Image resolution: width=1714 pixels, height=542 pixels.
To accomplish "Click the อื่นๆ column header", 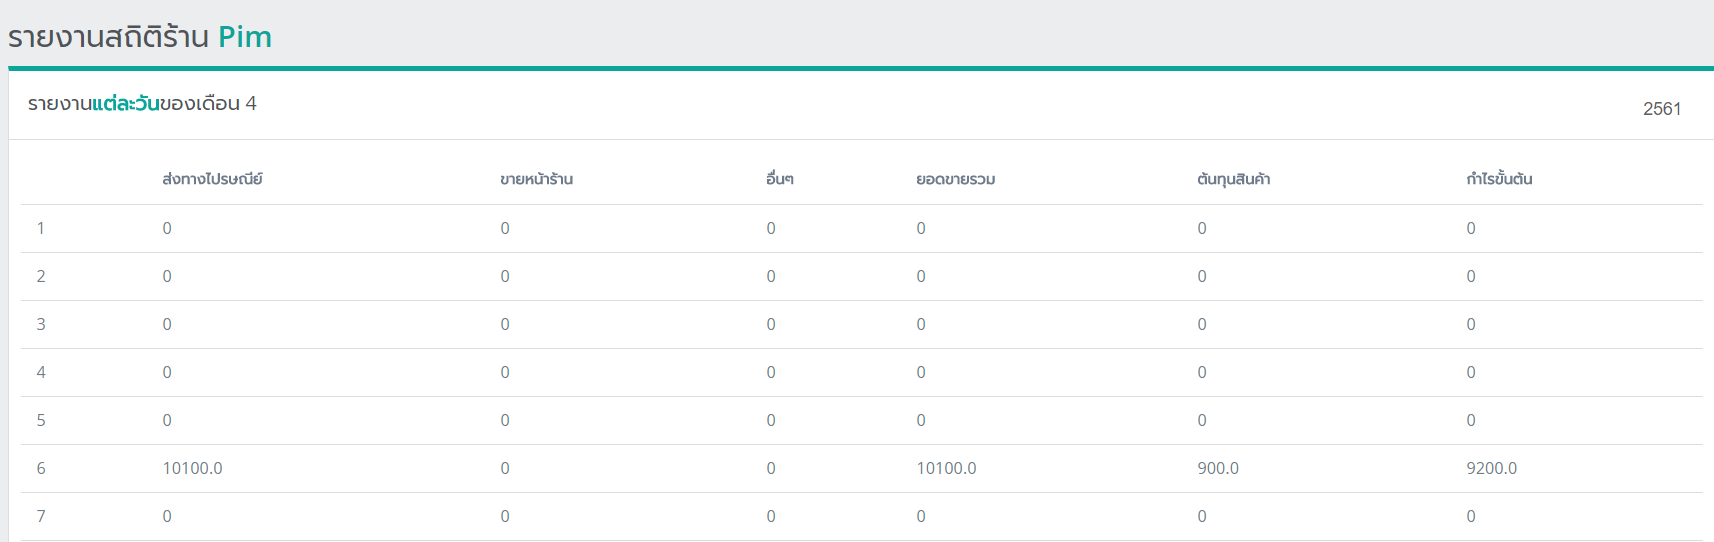I will (779, 180).
